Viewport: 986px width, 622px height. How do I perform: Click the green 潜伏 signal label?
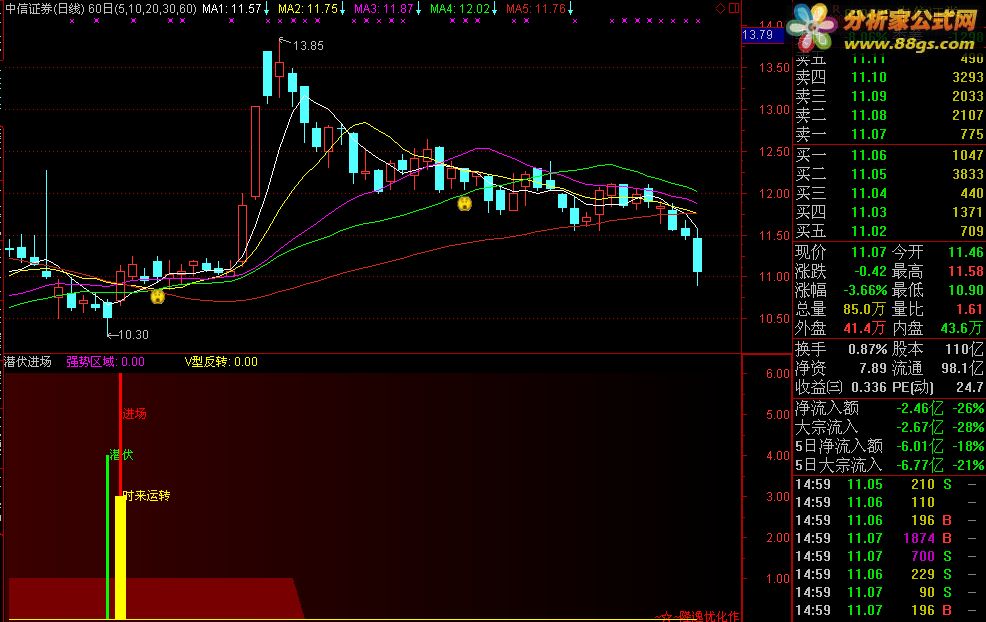pos(121,455)
